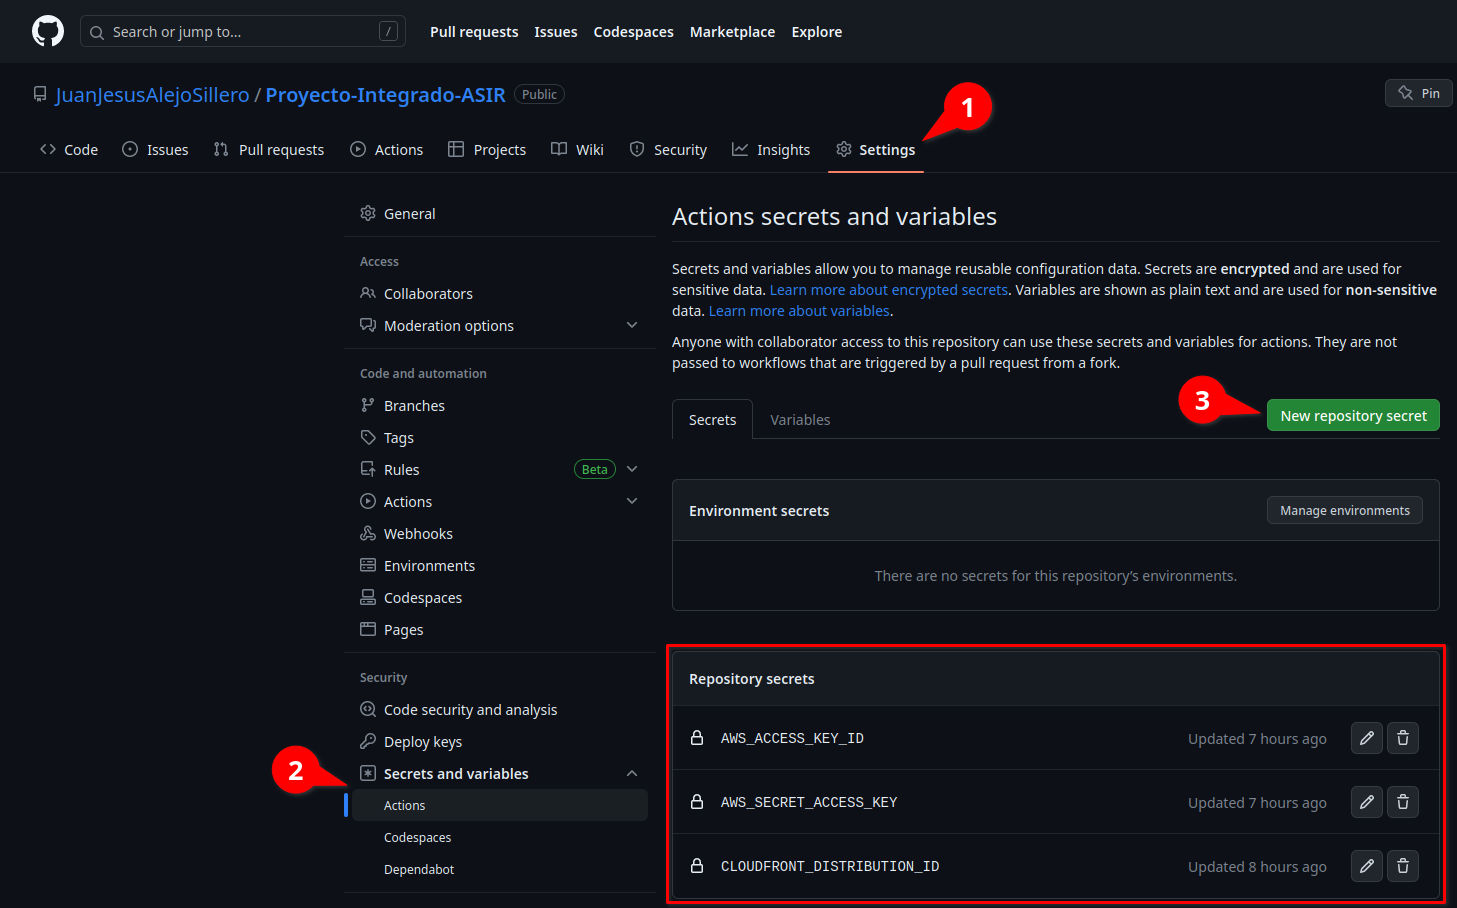
Task: Click the search magnifier icon
Action: 97,33
